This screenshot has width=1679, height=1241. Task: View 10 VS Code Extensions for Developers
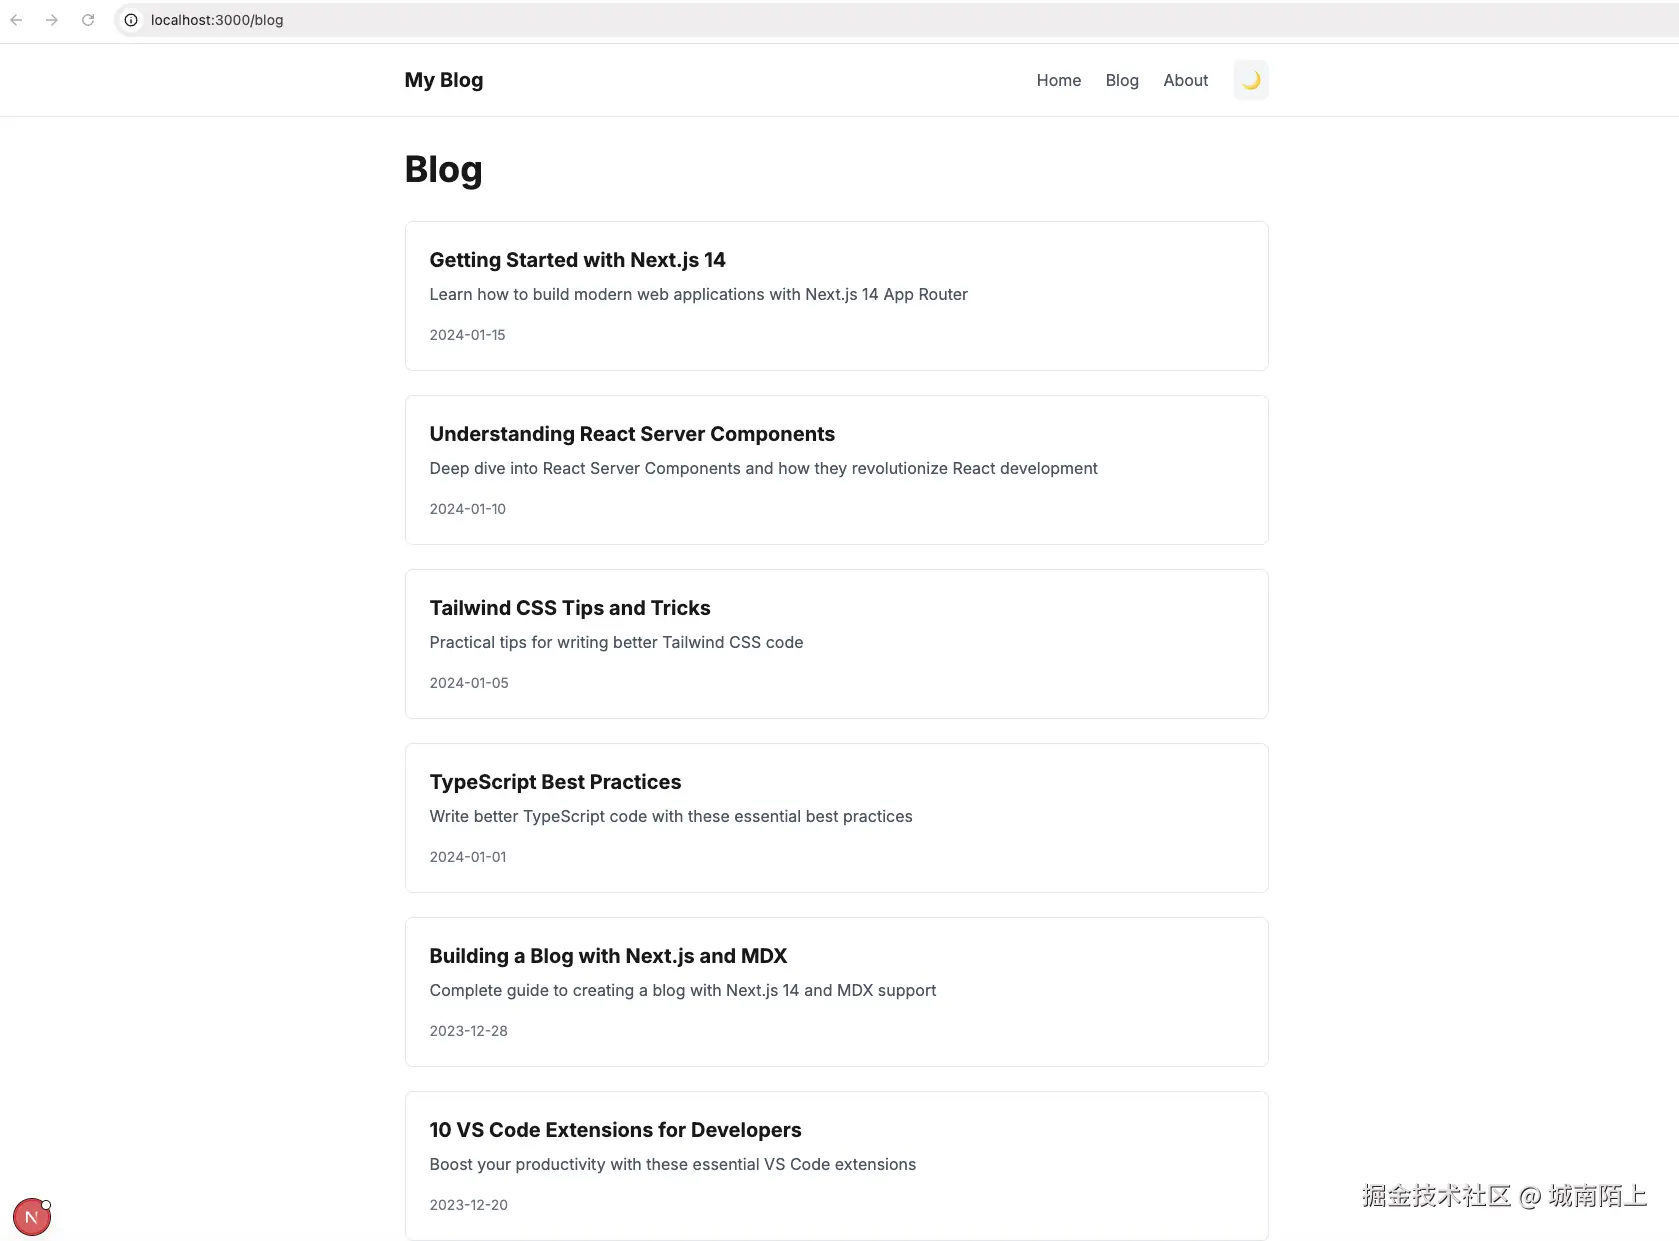tap(615, 1131)
